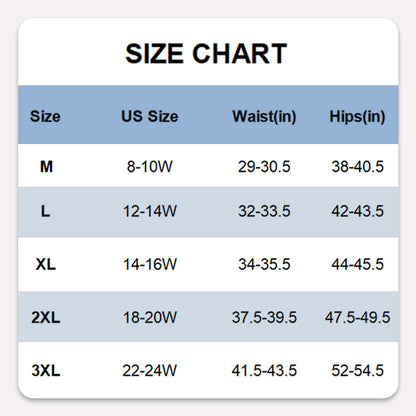Click the 8-10W US size cell
This screenshot has height=416, width=416.
coord(150,166)
